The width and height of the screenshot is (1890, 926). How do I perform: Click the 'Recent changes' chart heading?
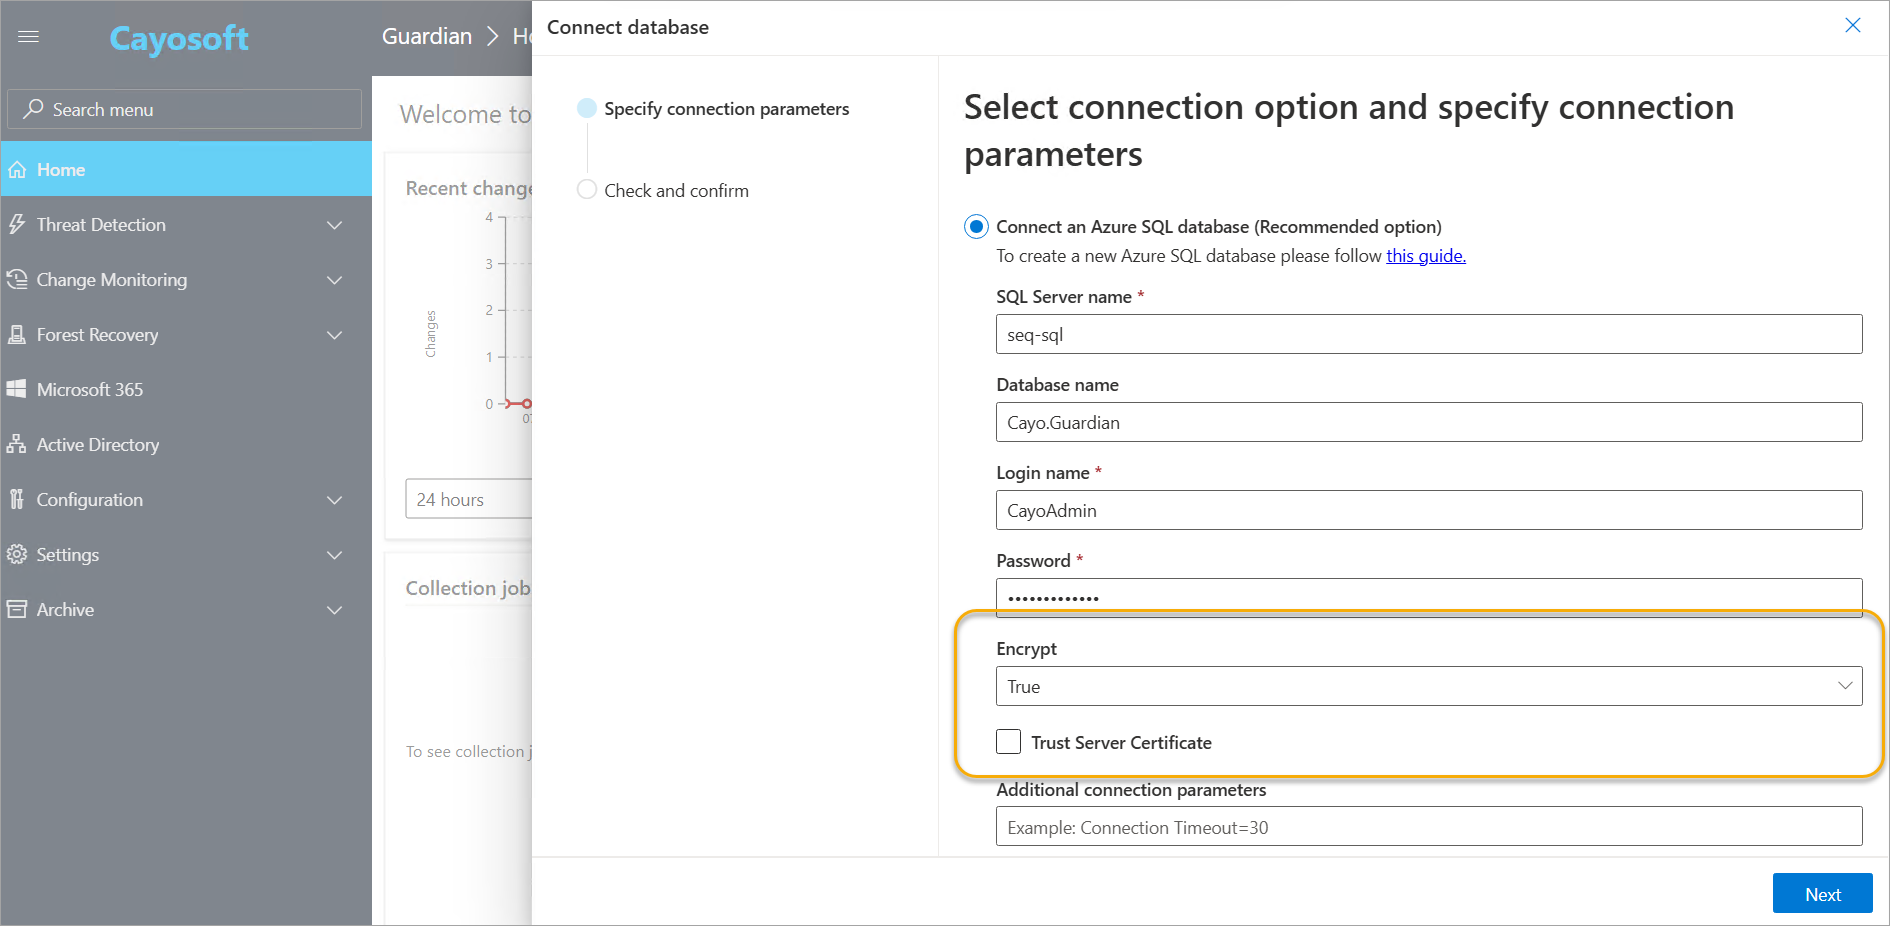(x=469, y=188)
